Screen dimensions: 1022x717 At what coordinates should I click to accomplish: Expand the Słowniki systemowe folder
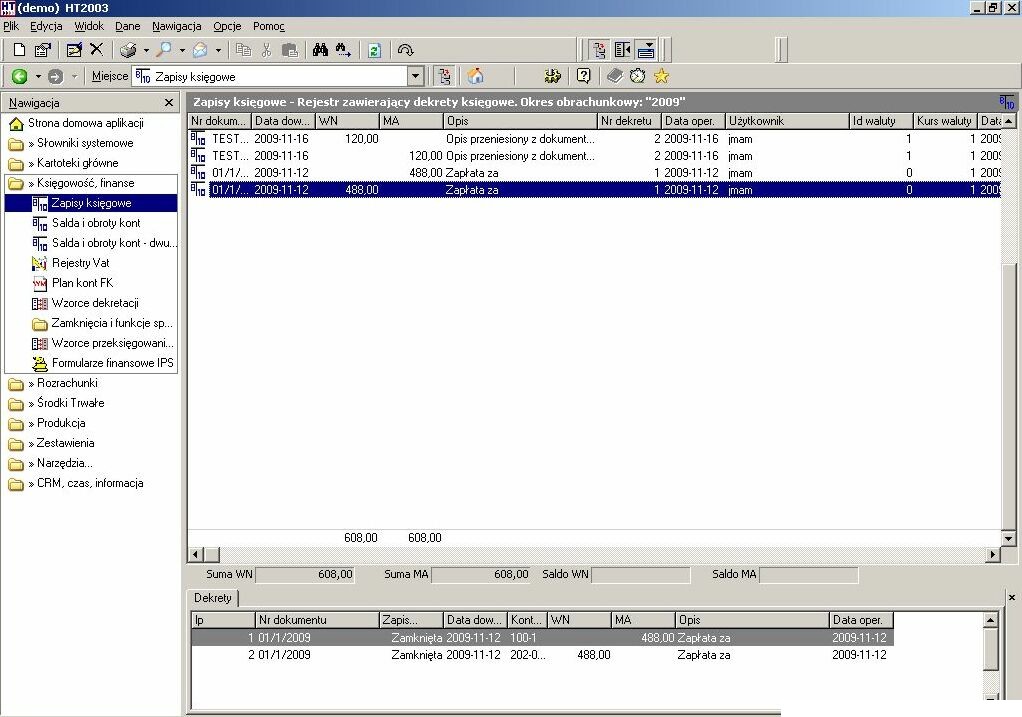[71, 143]
